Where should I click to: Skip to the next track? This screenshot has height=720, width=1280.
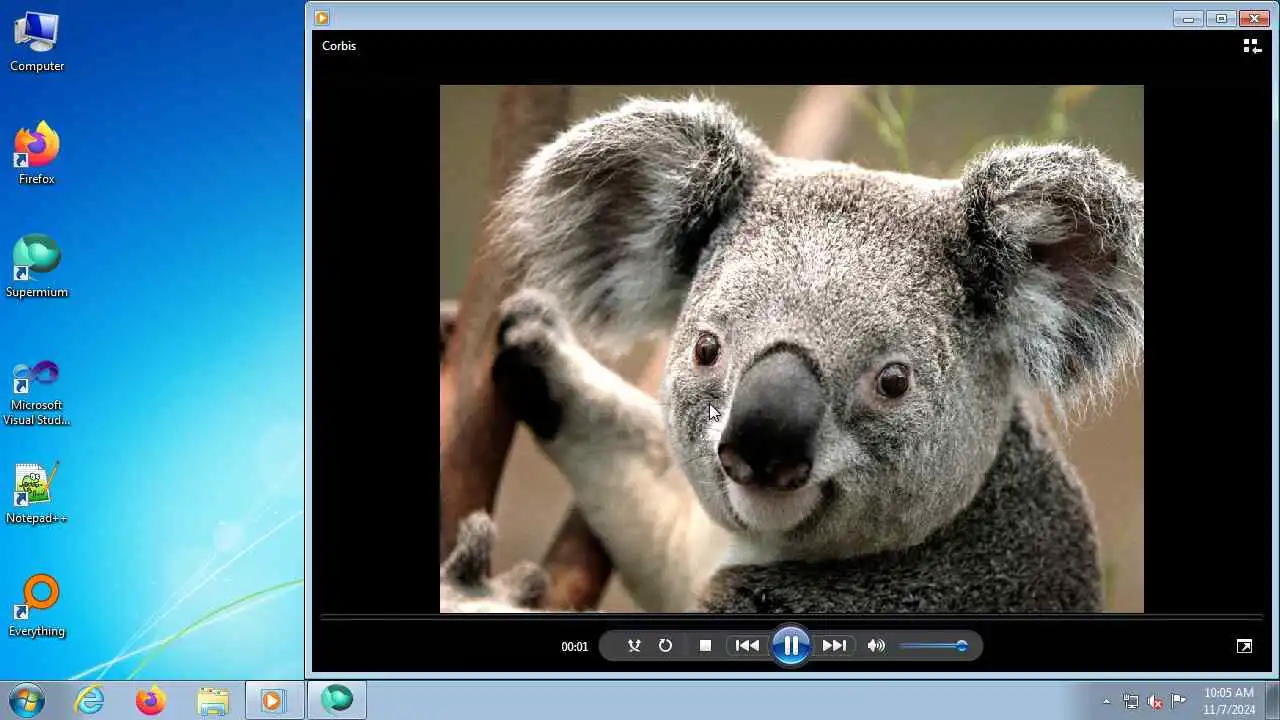pos(834,646)
